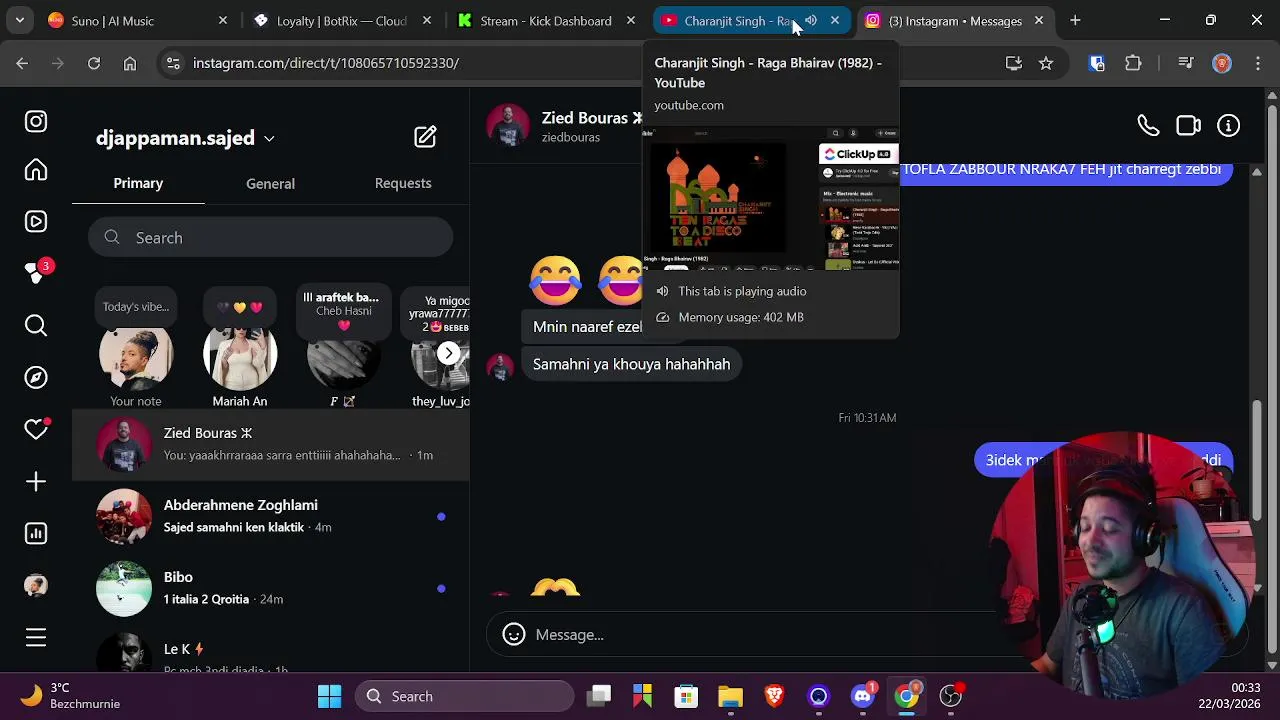Open OBS Studio from the taskbar
The width and height of the screenshot is (1280, 720).
[x=950, y=696]
